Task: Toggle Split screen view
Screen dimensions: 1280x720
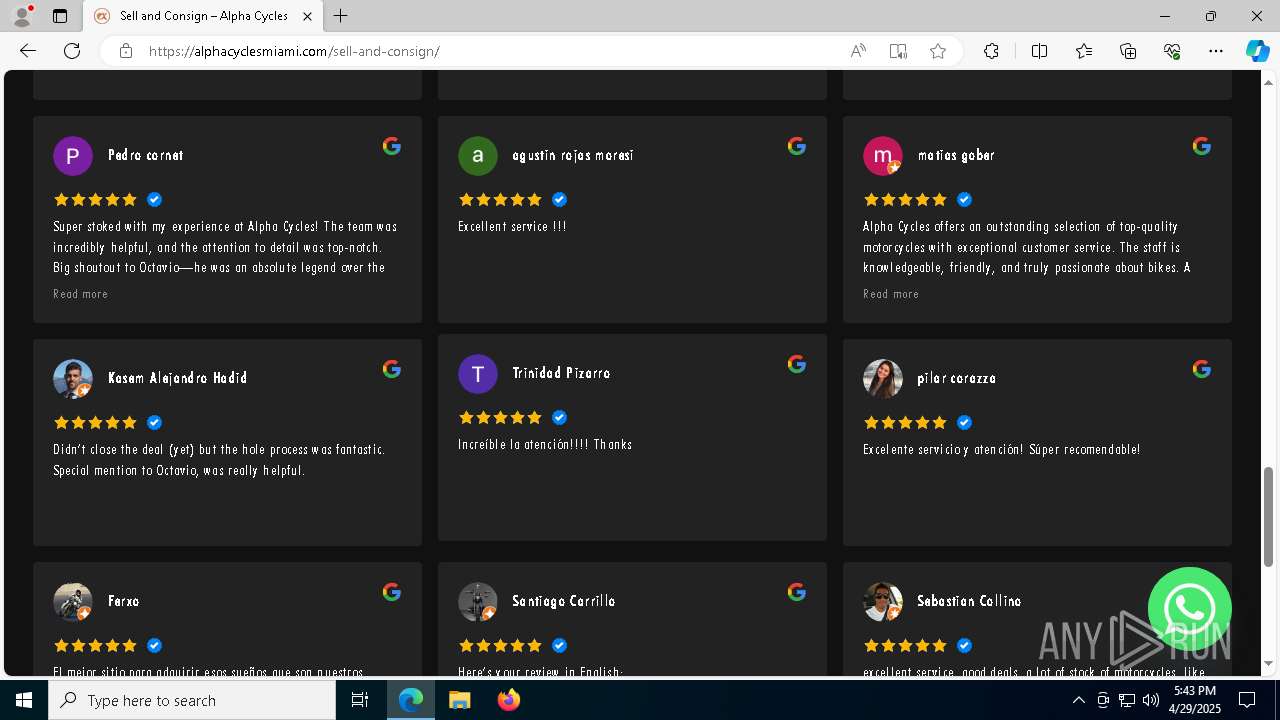Action: click(1039, 51)
